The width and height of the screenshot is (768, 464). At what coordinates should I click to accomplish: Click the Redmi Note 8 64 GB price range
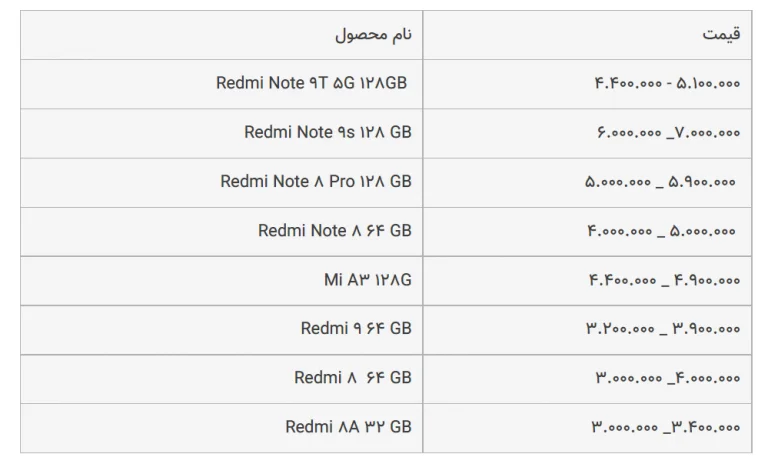[661, 231]
